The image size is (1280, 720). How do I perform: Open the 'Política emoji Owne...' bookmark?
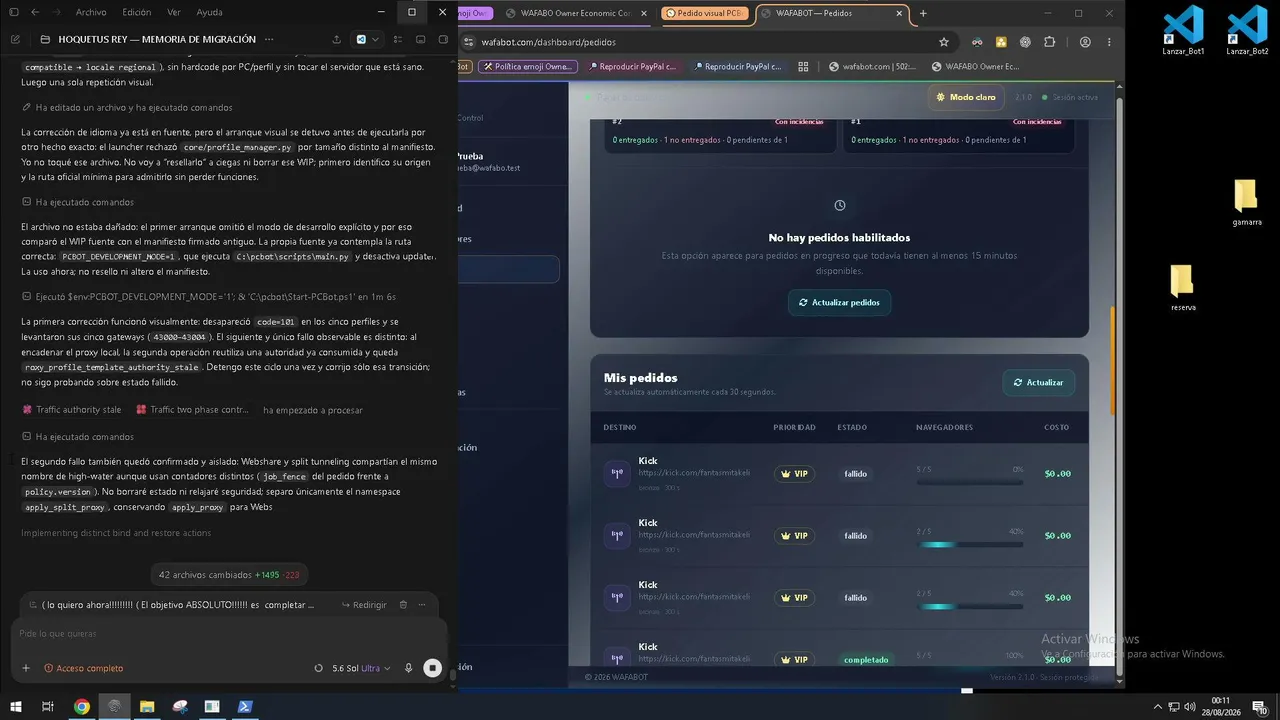[x=529, y=67]
